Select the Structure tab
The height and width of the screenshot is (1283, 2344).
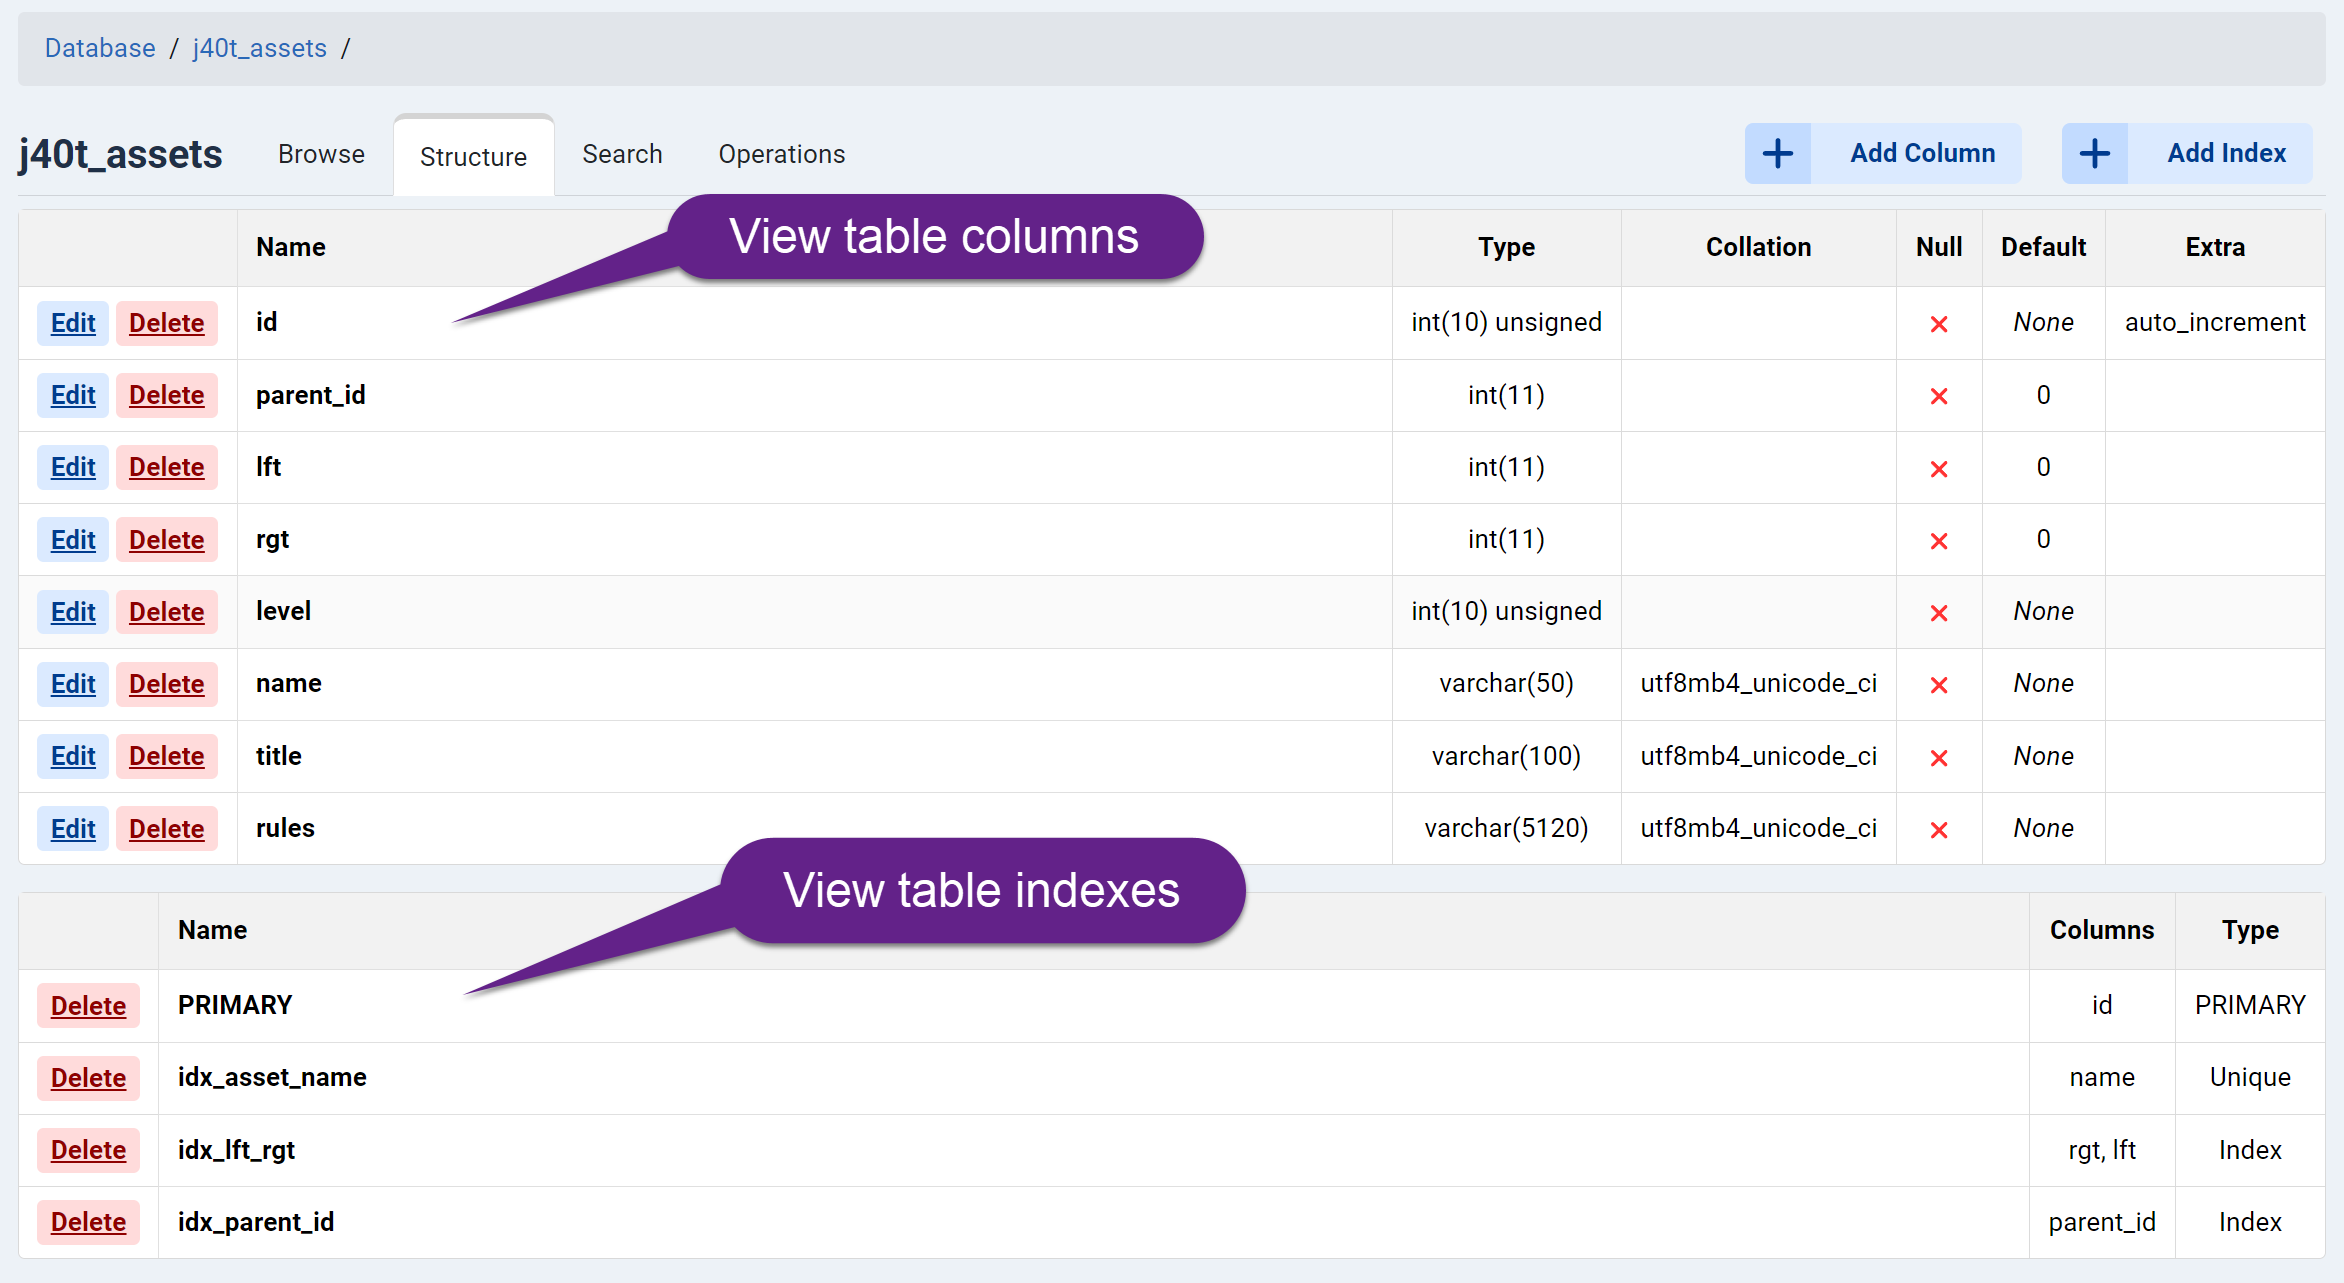point(473,157)
